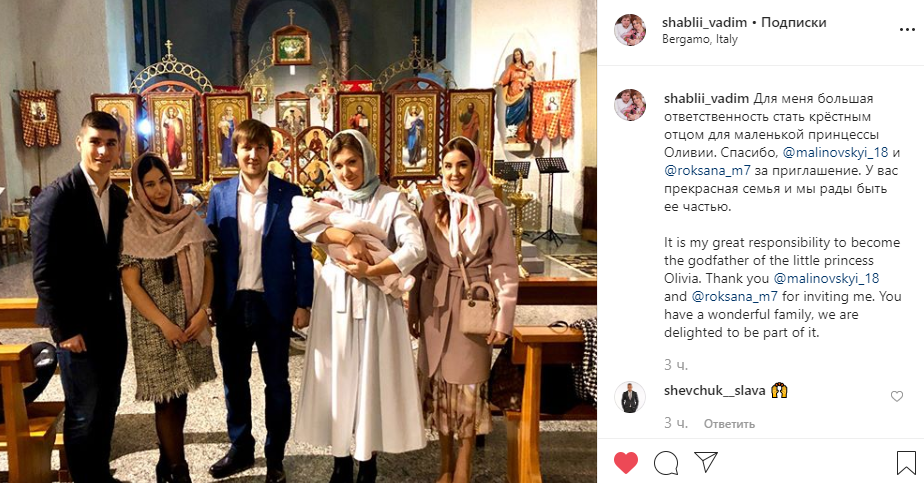Click the shabliiTvadim username in header
This screenshot has width=924, height=483.
(x=704, y=22)
